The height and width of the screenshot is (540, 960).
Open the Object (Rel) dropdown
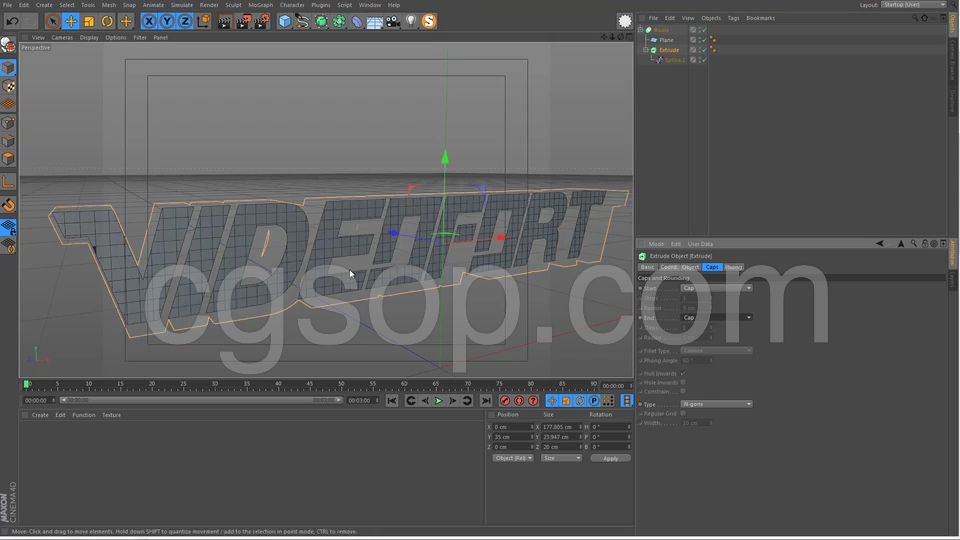tap(513, 458)
